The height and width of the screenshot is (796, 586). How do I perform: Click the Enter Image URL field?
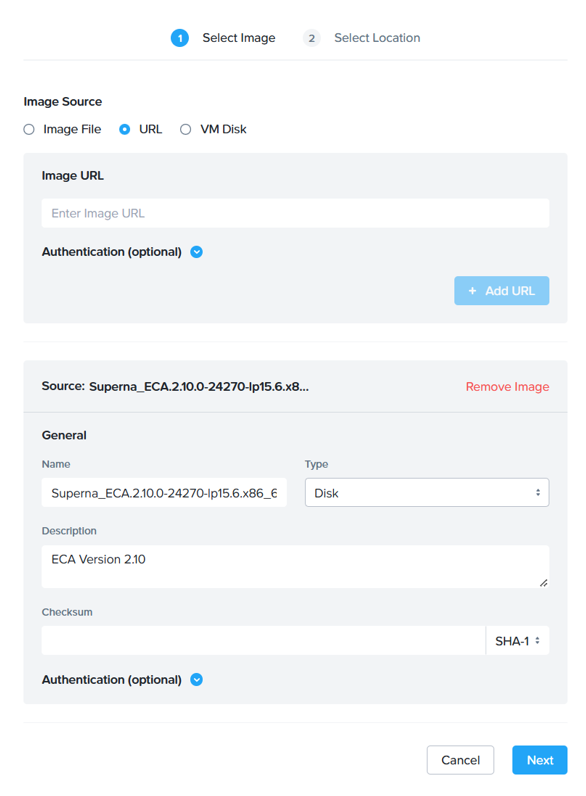(296, 213)
